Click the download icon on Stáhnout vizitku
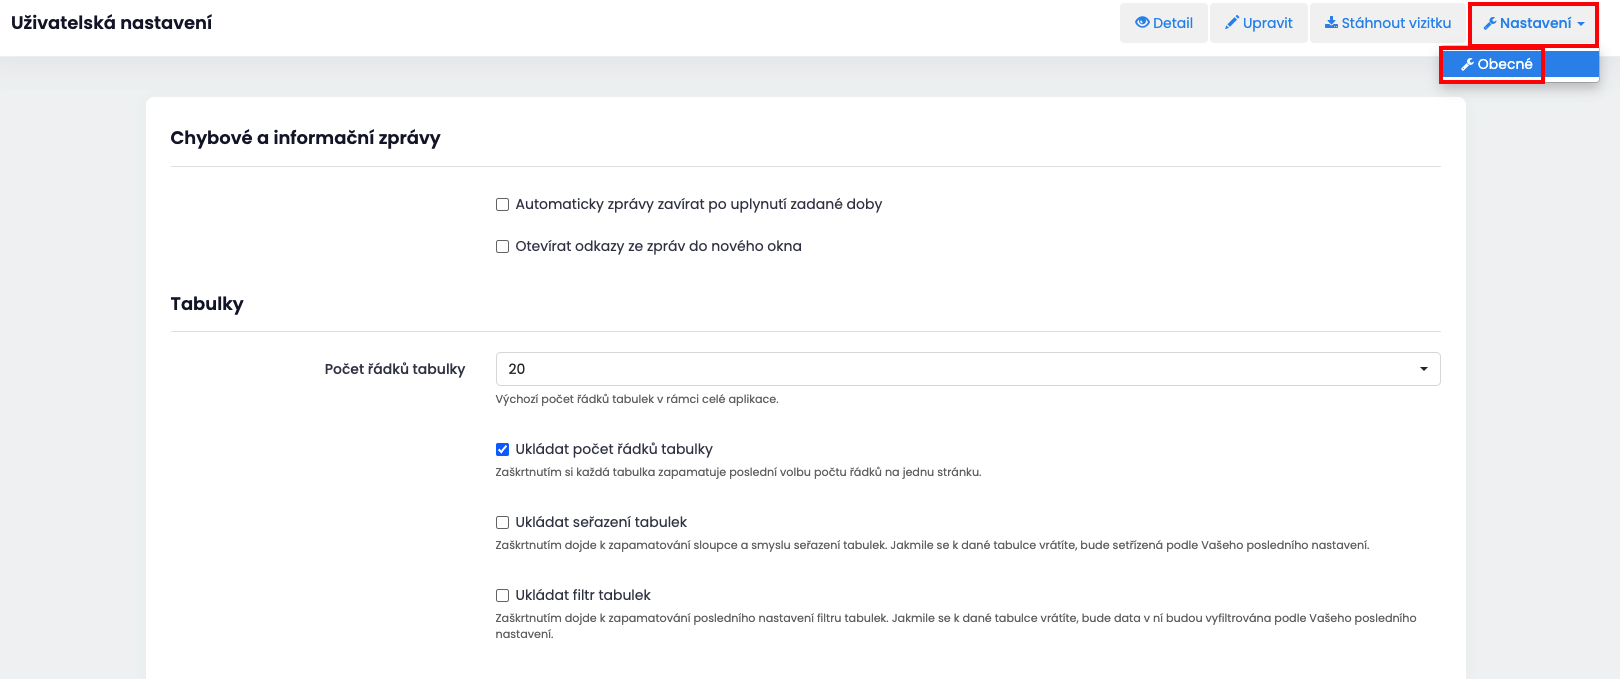1620x679 pixels. [x=1331, y=23]
